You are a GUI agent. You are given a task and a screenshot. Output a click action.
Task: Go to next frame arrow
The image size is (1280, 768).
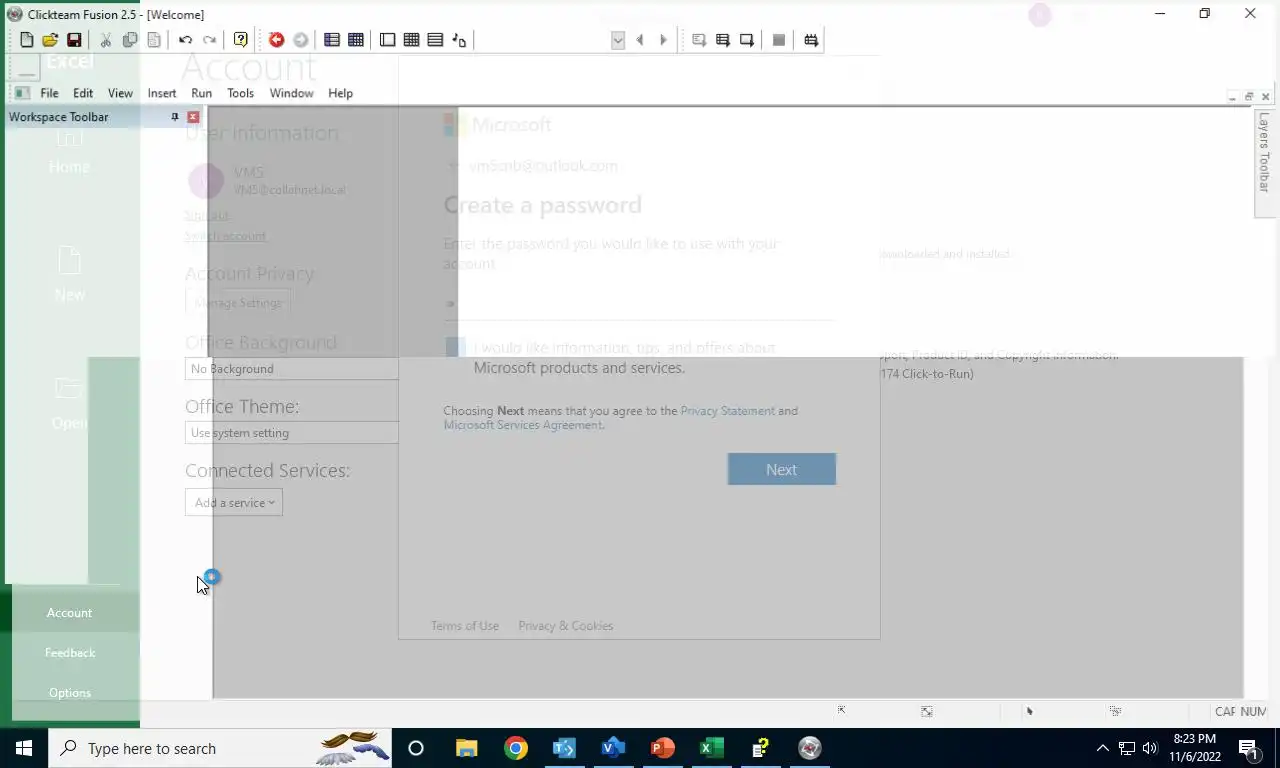click(x=663, y=40)
